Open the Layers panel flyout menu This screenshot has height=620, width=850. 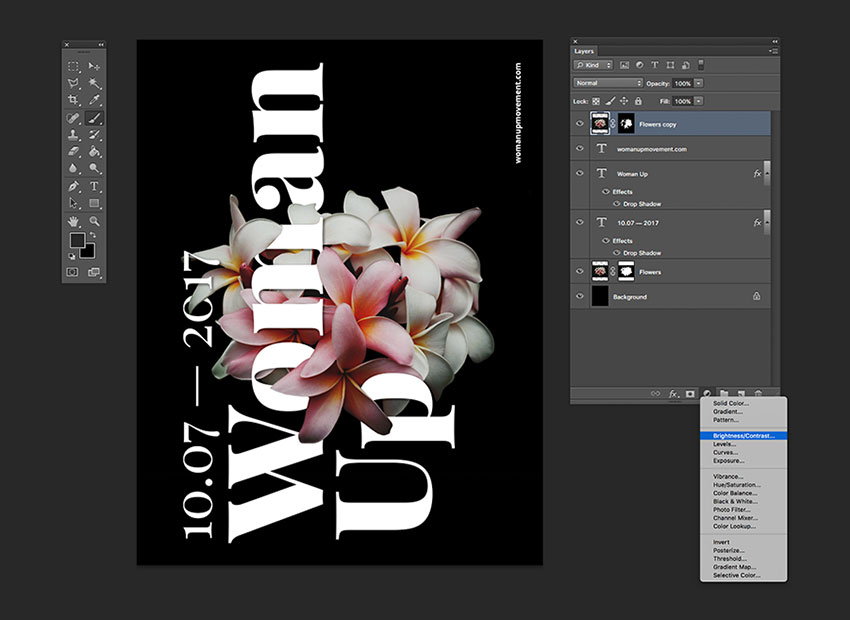pos(774,51)
